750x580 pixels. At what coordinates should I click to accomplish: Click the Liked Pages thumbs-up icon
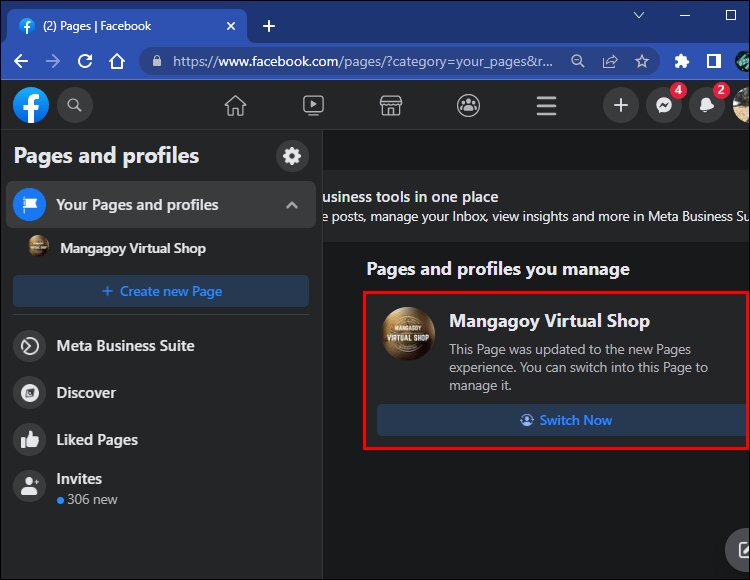pos(30,440)
